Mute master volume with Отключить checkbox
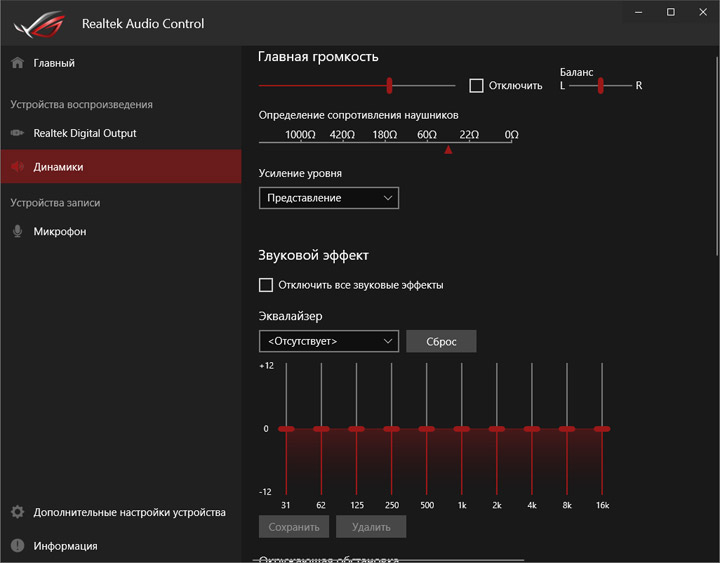 (x=476, y=85)
